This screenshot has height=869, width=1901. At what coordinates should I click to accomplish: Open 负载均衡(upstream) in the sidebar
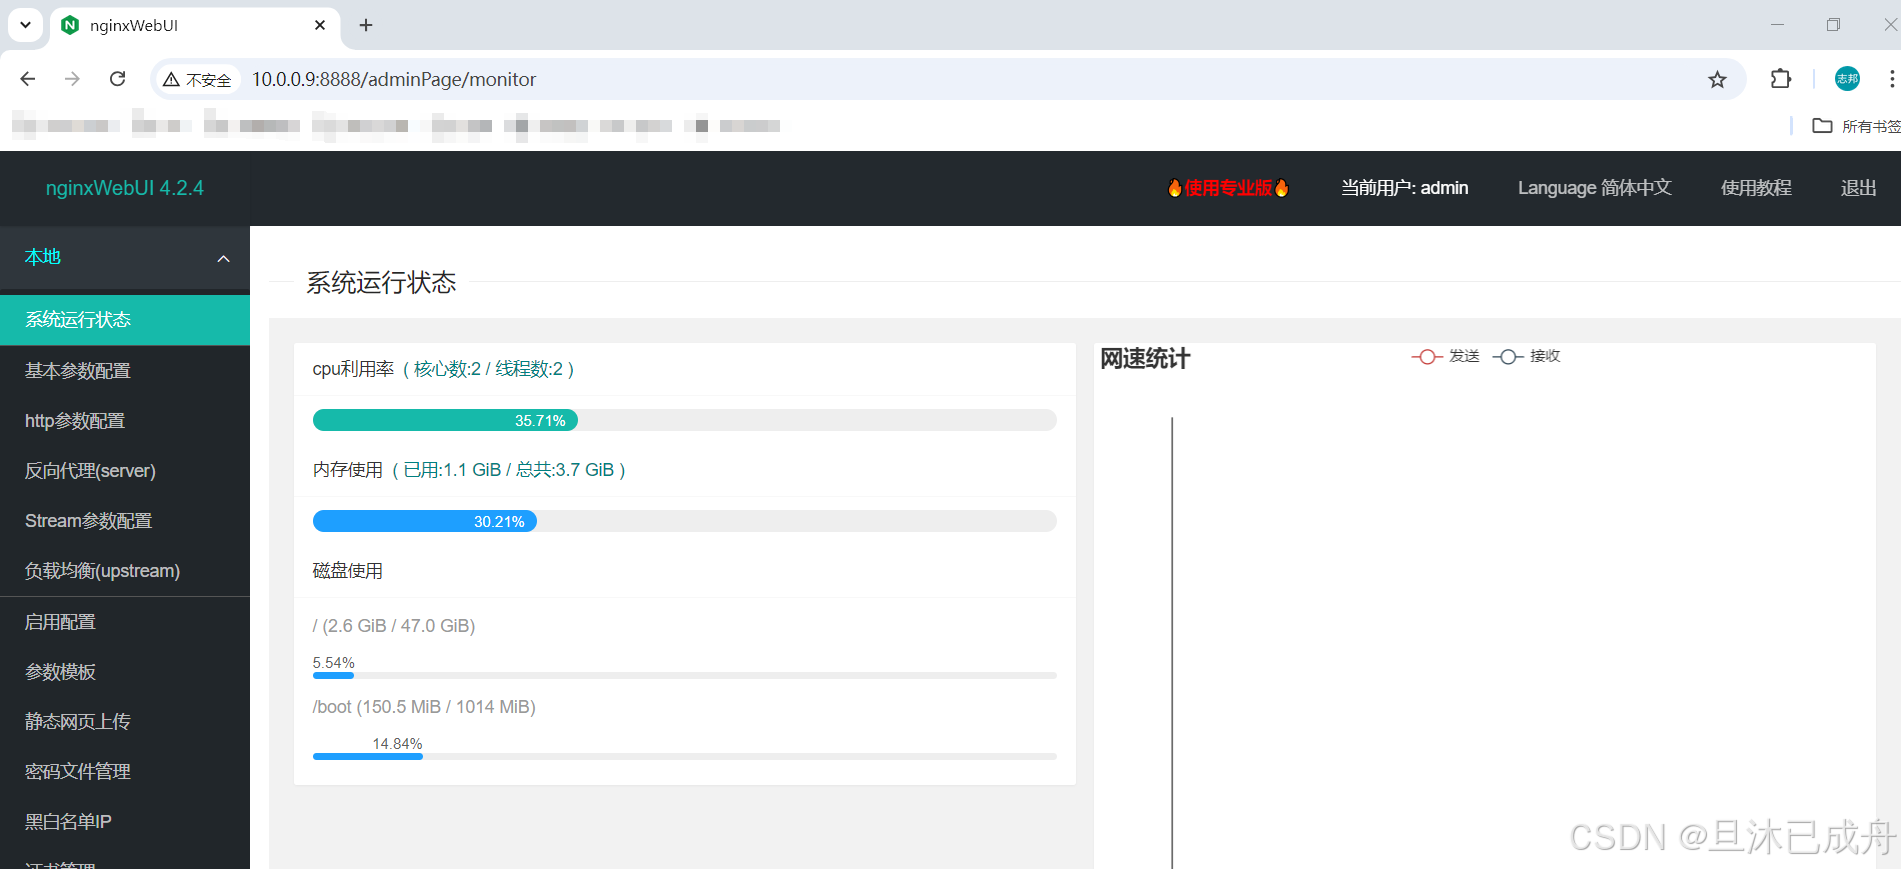(x=125, y=571)
